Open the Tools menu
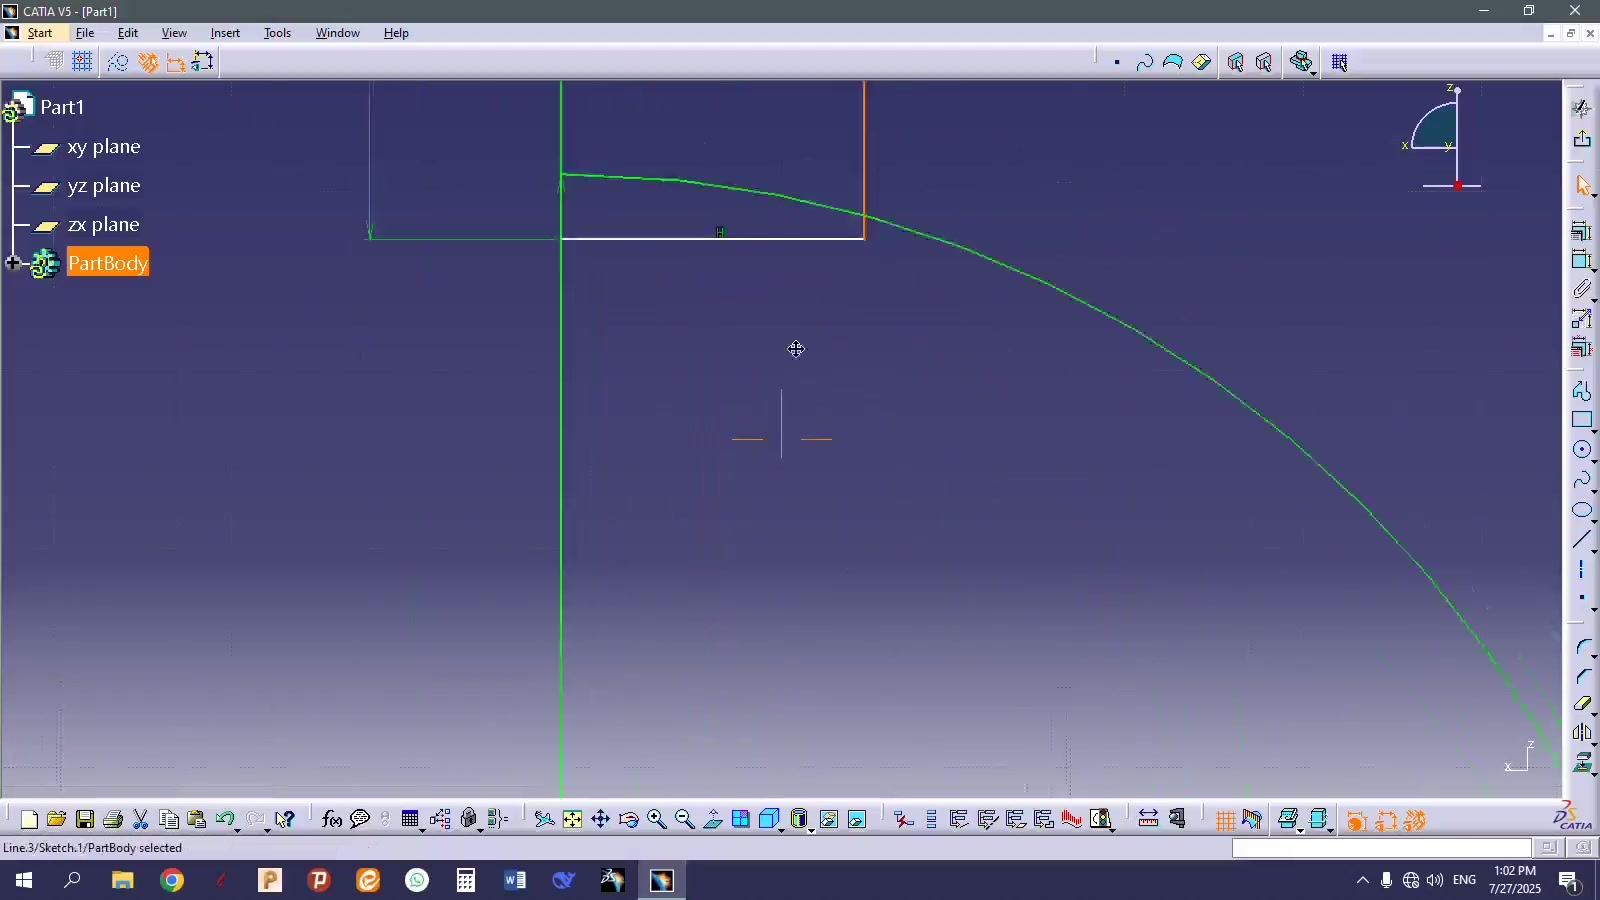The height and width of the screenshot is (900, 1600). pyautogui.click(x=277, y=33)
